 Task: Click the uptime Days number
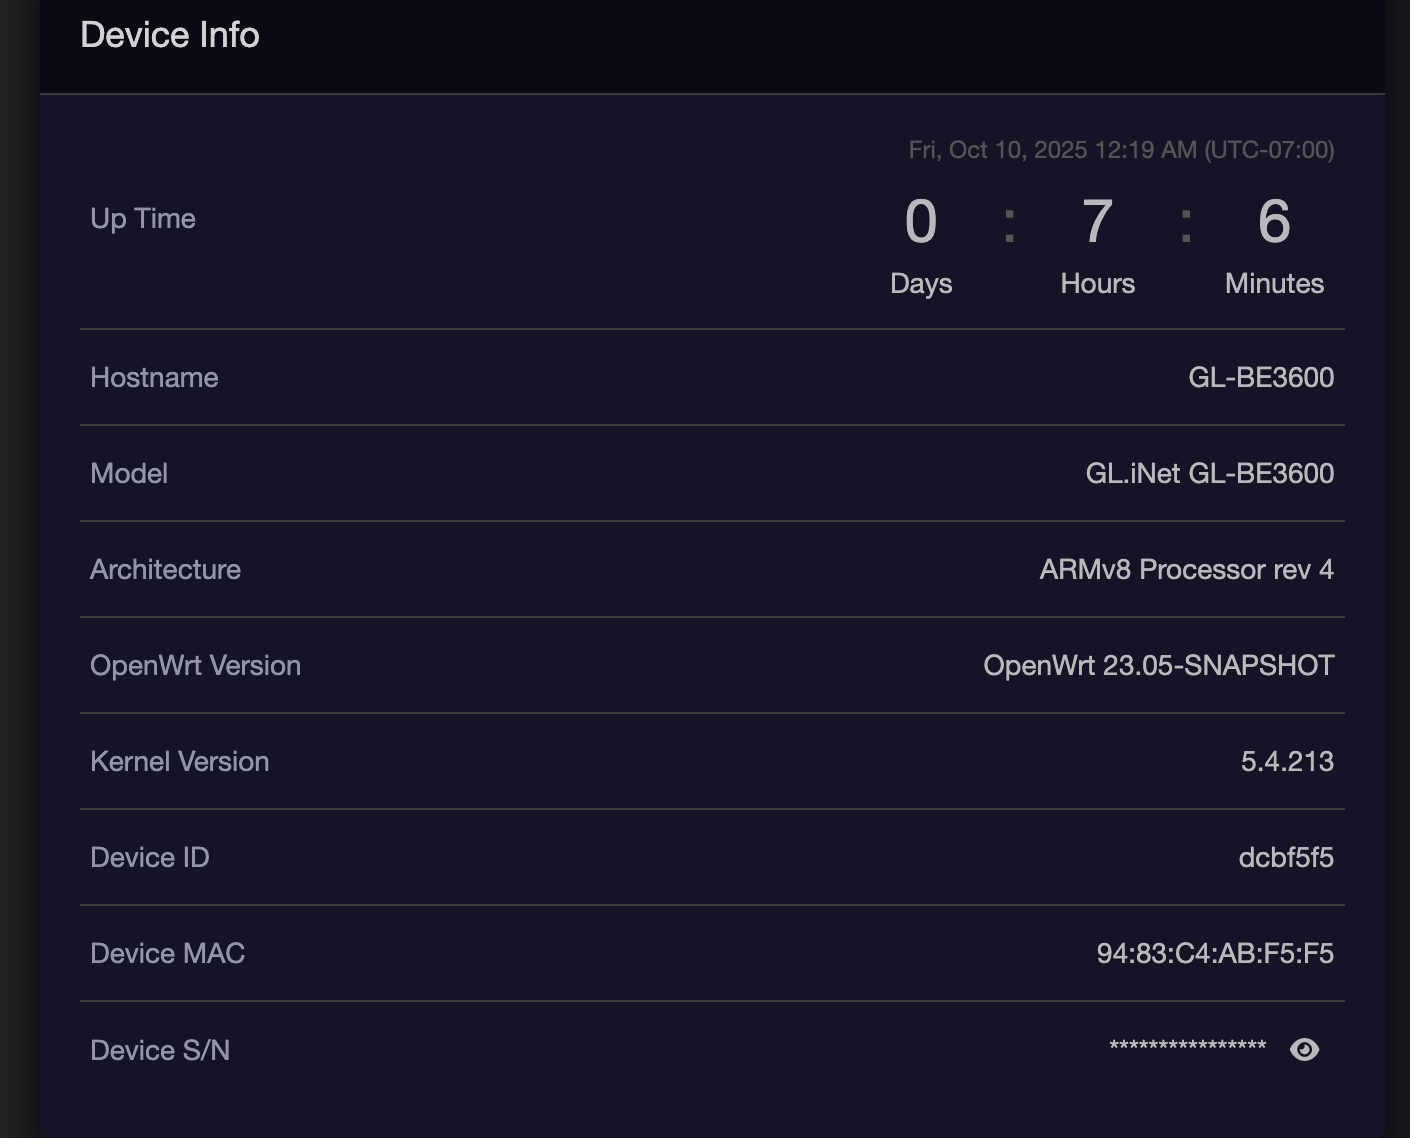click(921, 221)
